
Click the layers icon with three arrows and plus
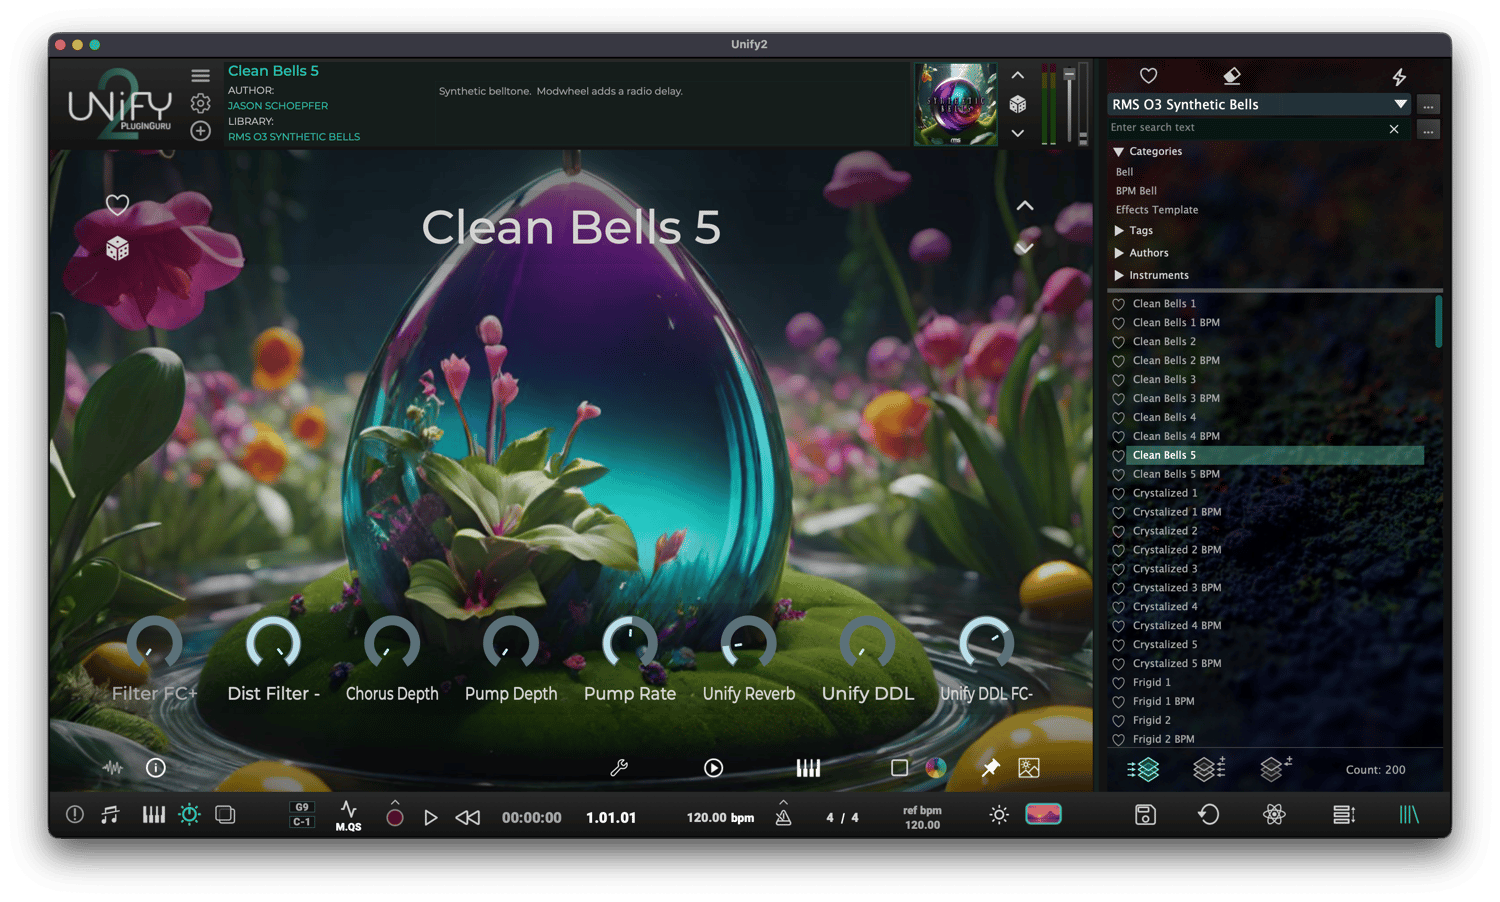click(1209, 769)
